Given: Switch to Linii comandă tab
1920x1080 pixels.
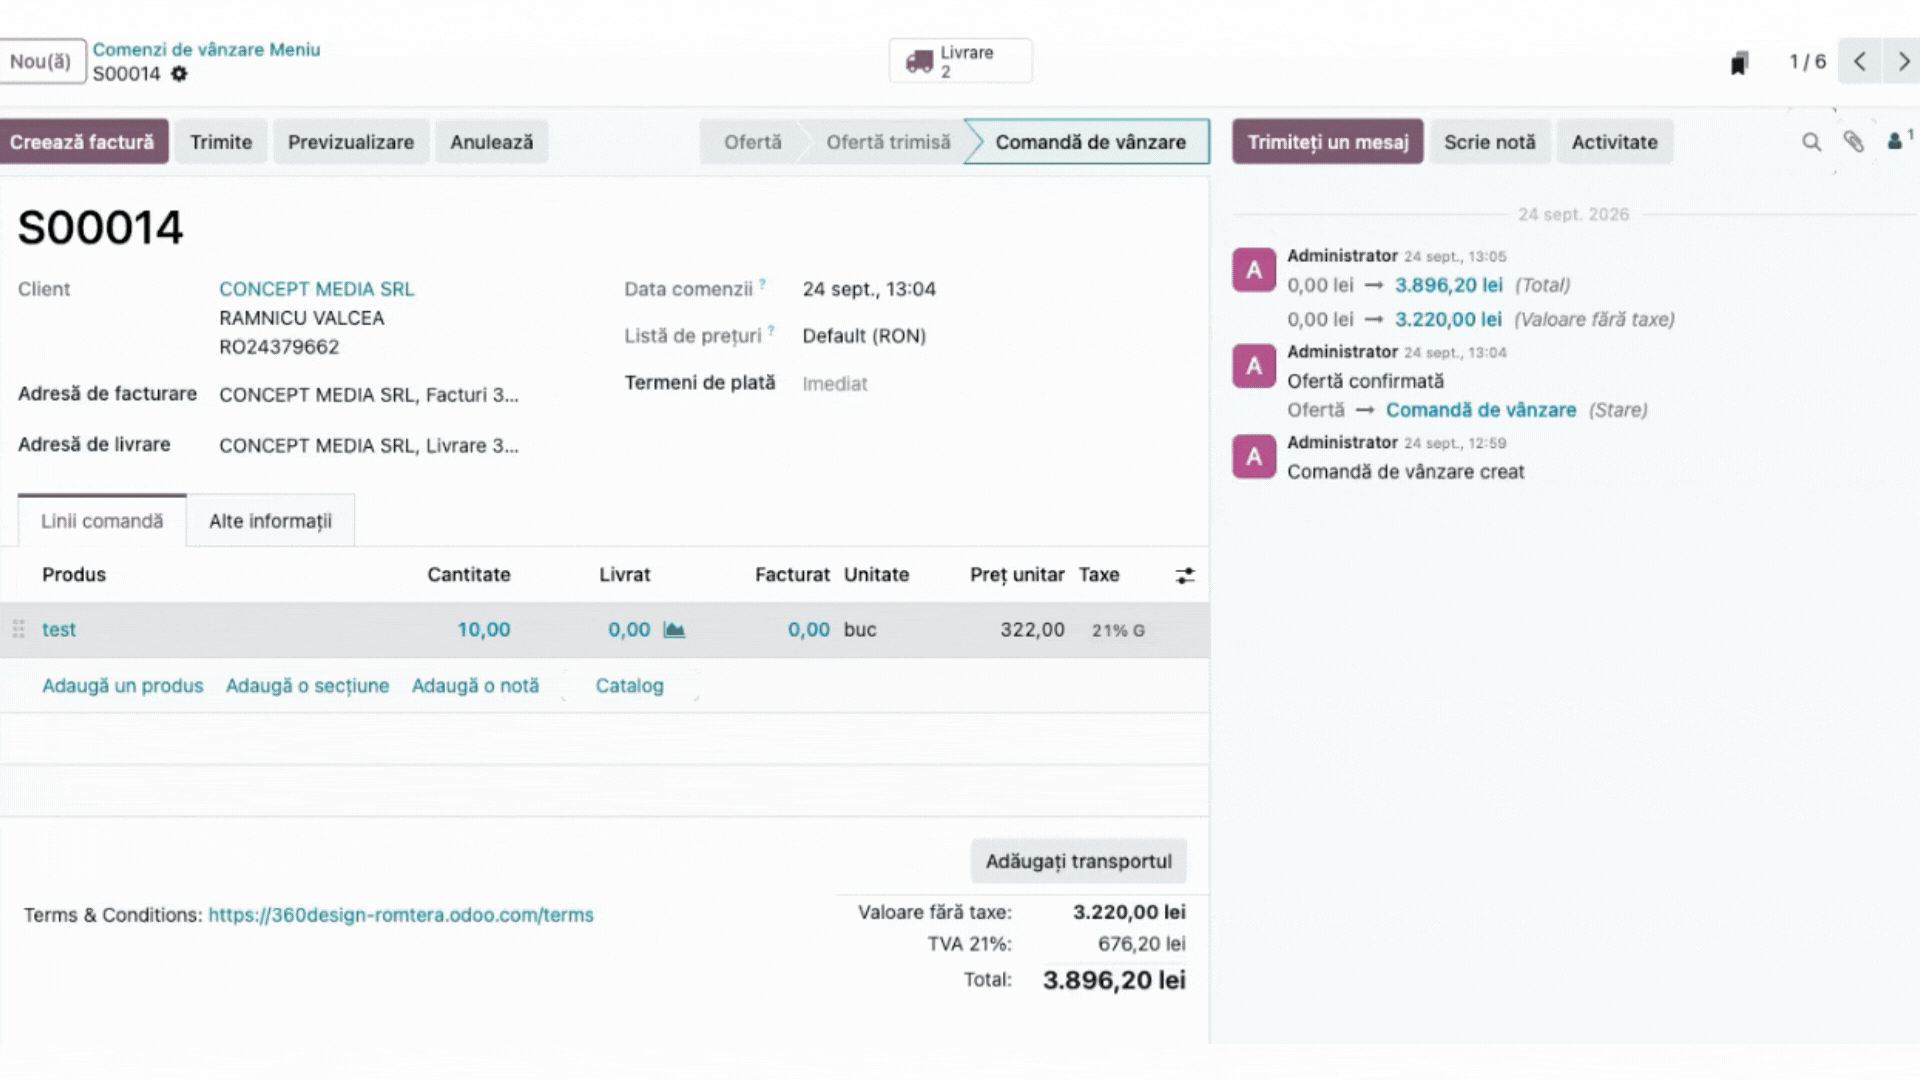Looking at the screenshot, I should [102, 521].
